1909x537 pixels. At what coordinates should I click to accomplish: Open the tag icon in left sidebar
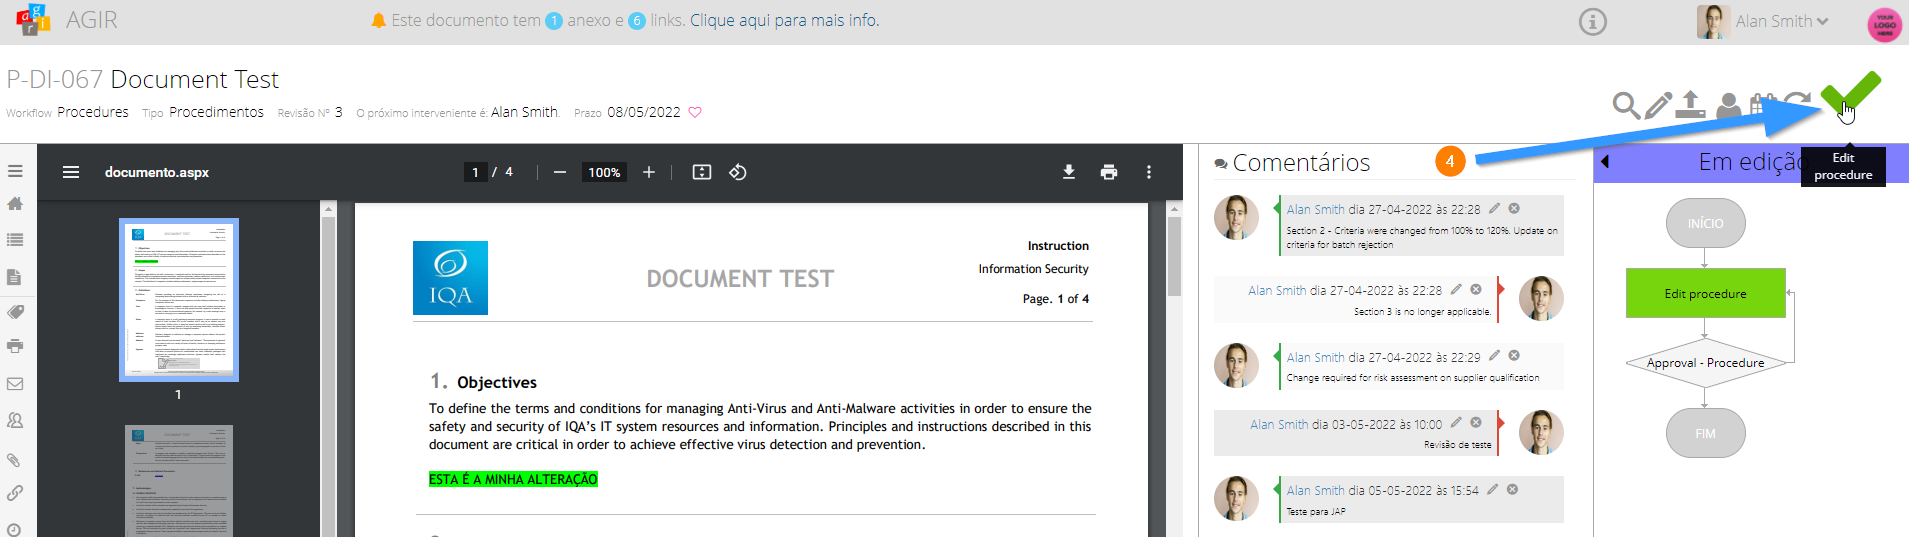[x=15, y=312]
